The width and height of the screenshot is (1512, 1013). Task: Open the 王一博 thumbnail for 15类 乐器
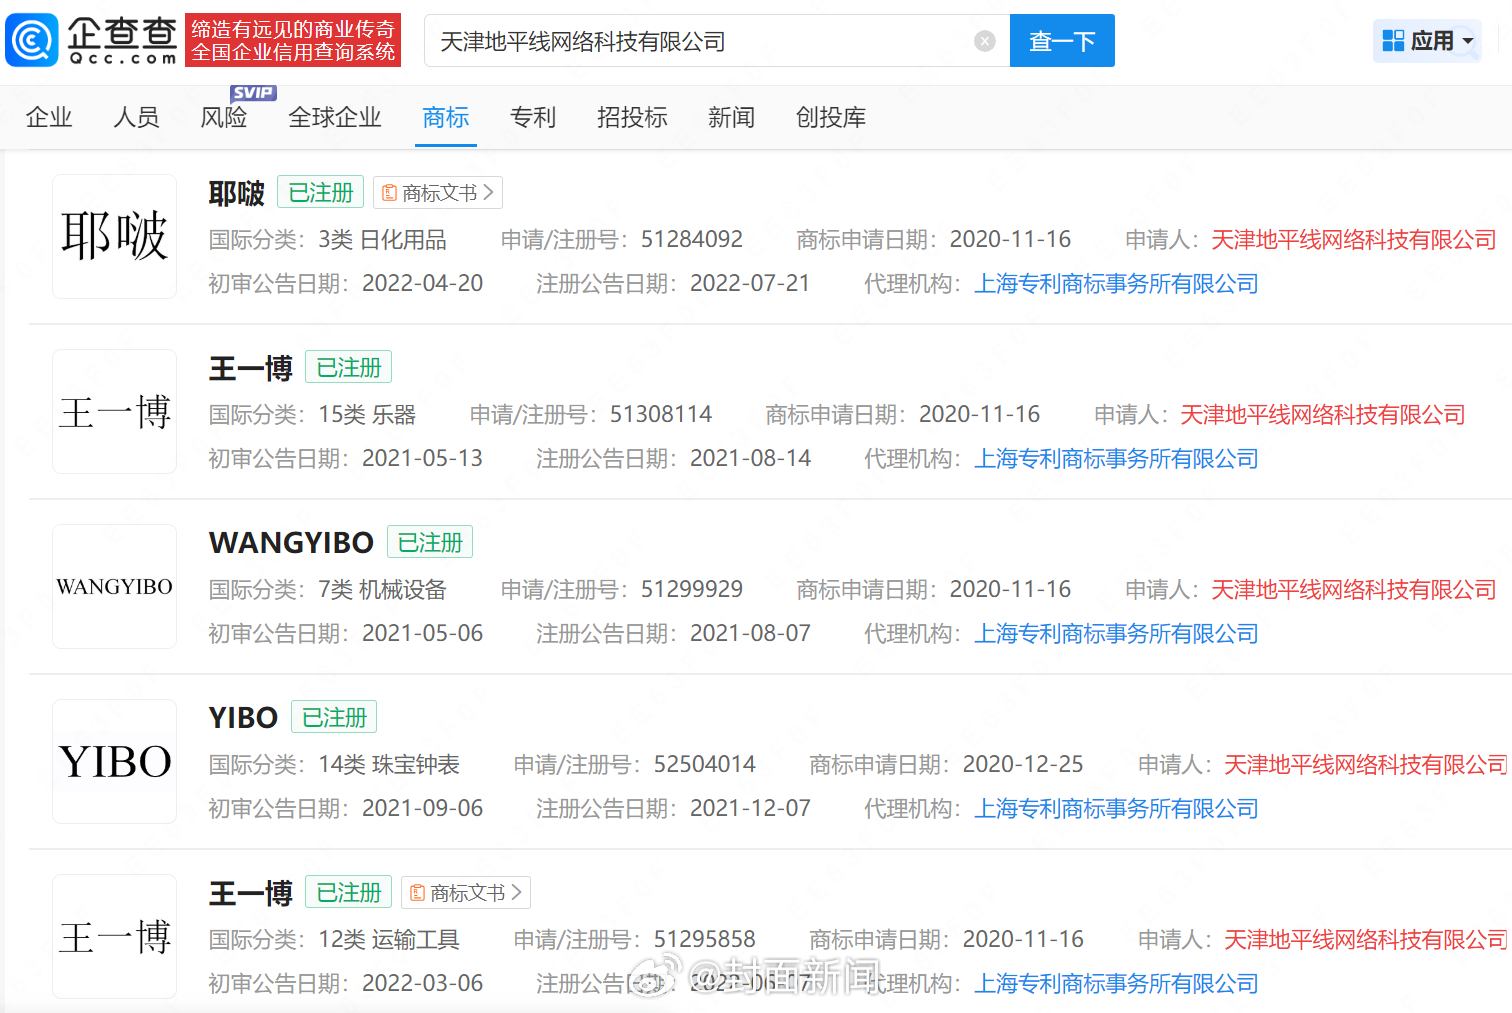[115, 411]
